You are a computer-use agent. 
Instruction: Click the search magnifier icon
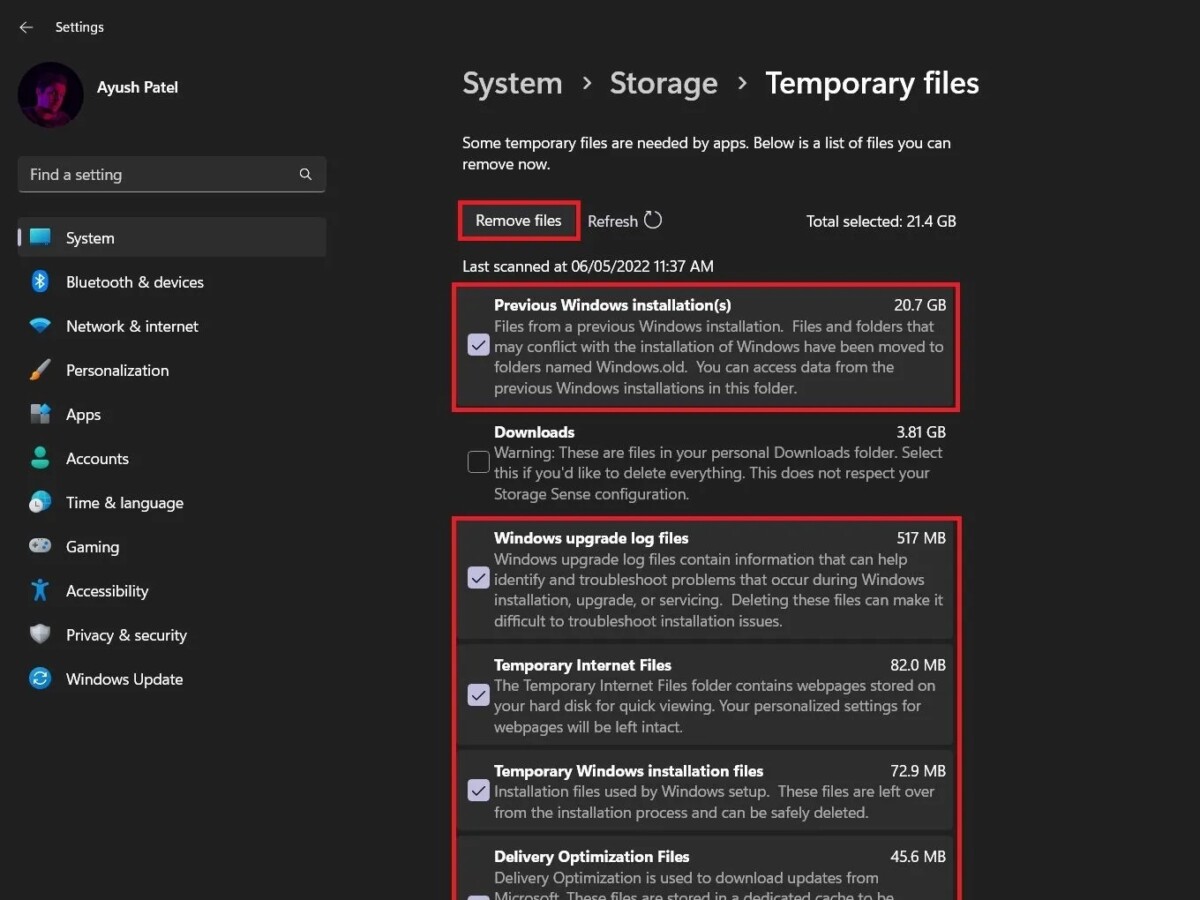[305, 174]
